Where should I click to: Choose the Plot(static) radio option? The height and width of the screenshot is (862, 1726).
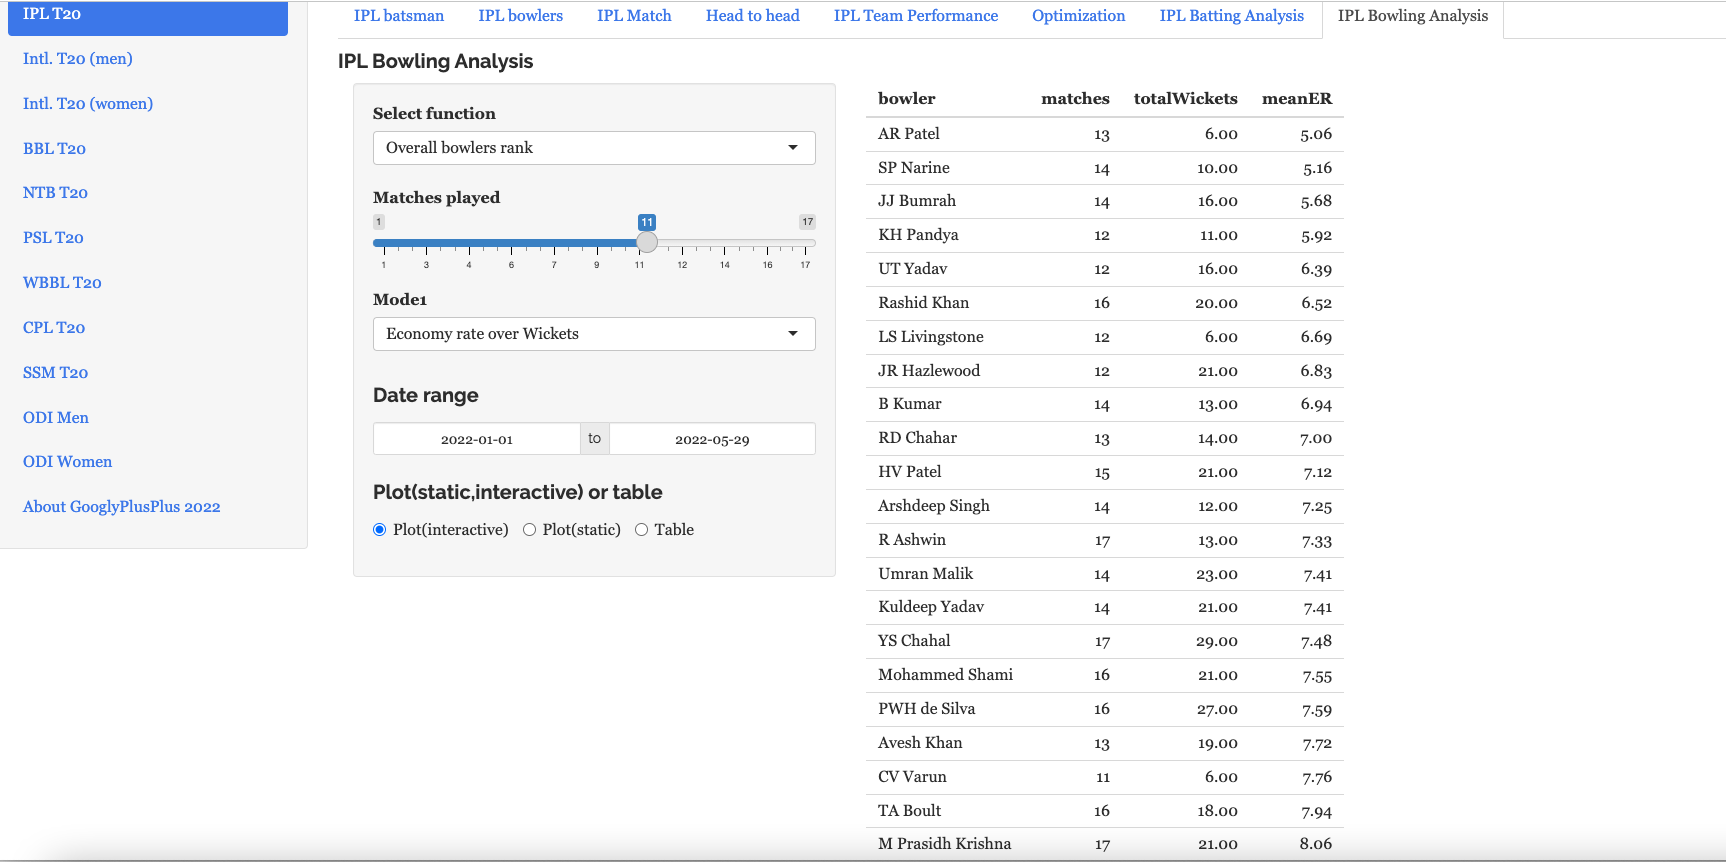[x=530, y=530]
